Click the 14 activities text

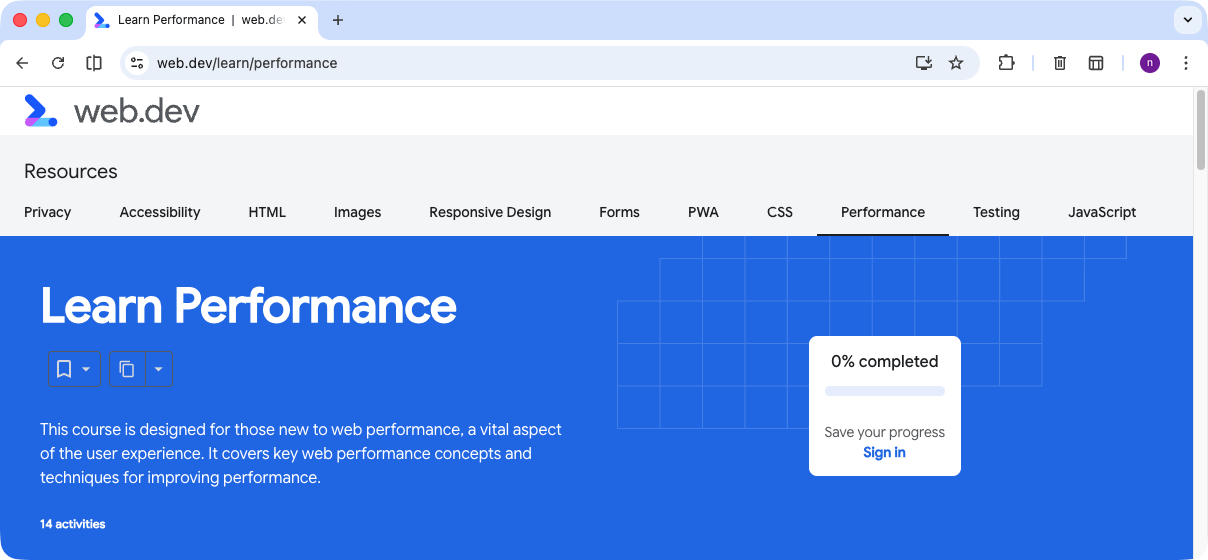click(x=72, y=524)
